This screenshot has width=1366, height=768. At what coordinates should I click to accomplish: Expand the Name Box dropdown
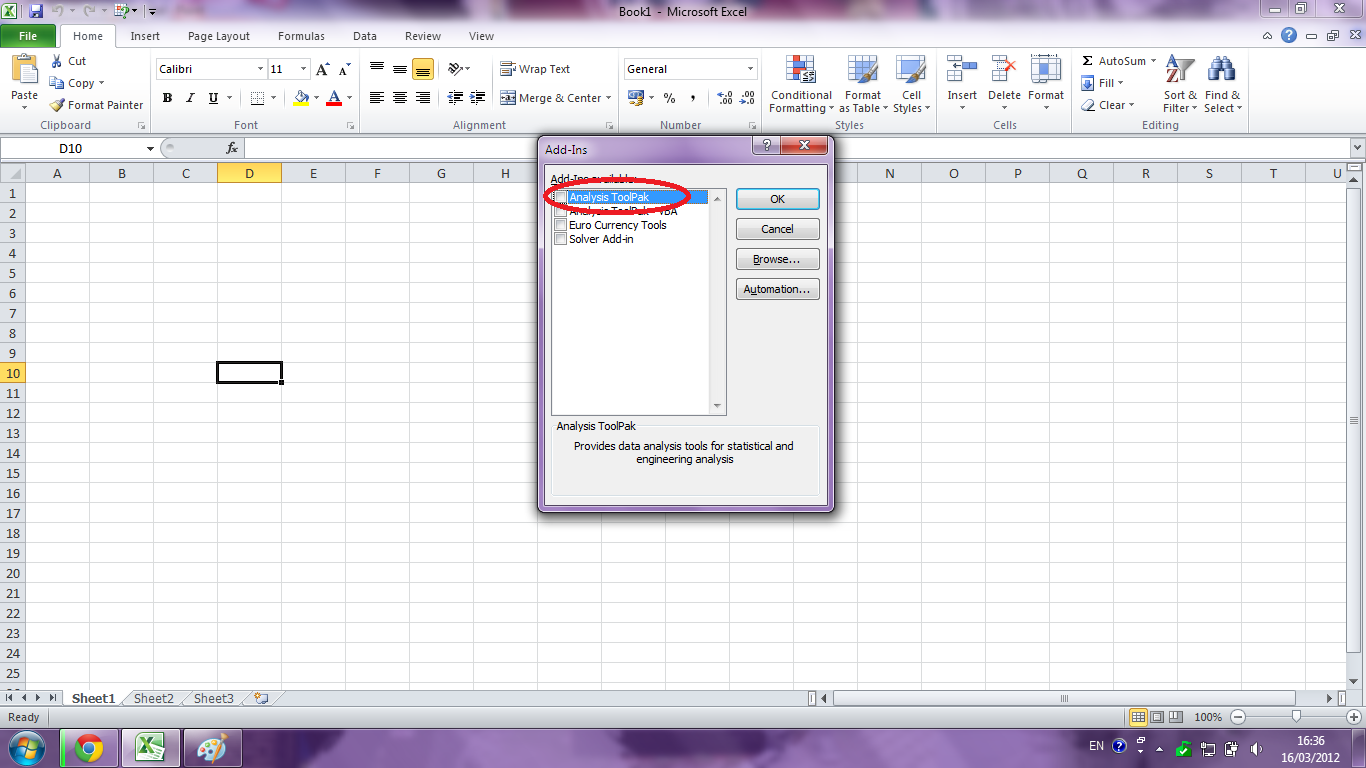pyautogui.click(x=150, y=148)
